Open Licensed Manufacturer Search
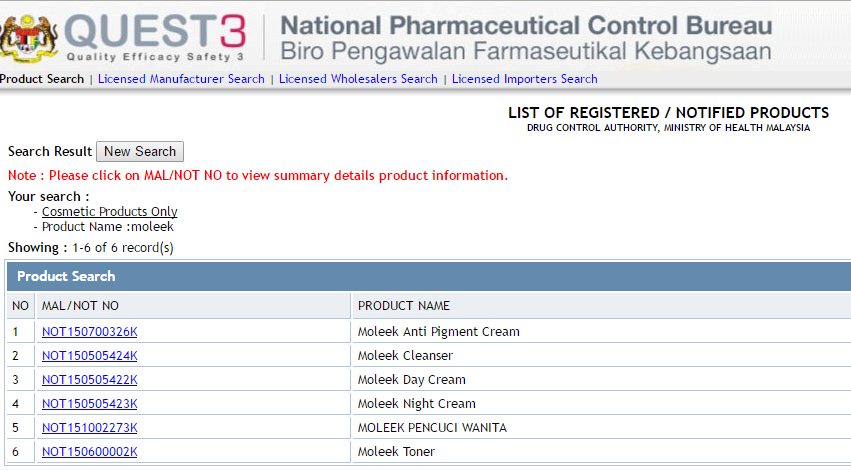Screen dimensions: 851x470 [x=181, y=79]
